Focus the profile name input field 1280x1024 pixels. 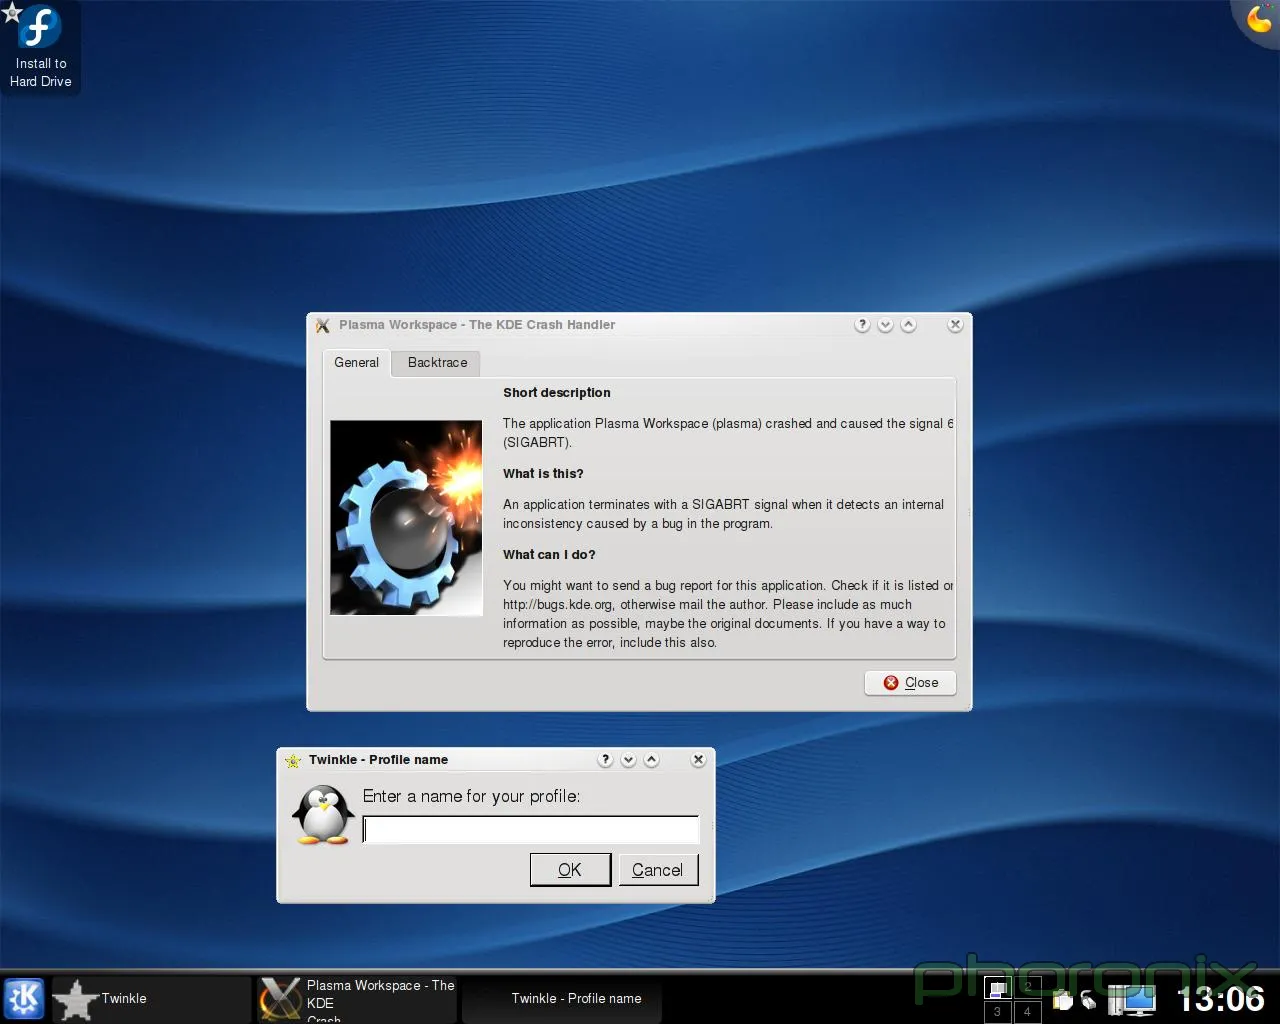[x=531, y=830]
